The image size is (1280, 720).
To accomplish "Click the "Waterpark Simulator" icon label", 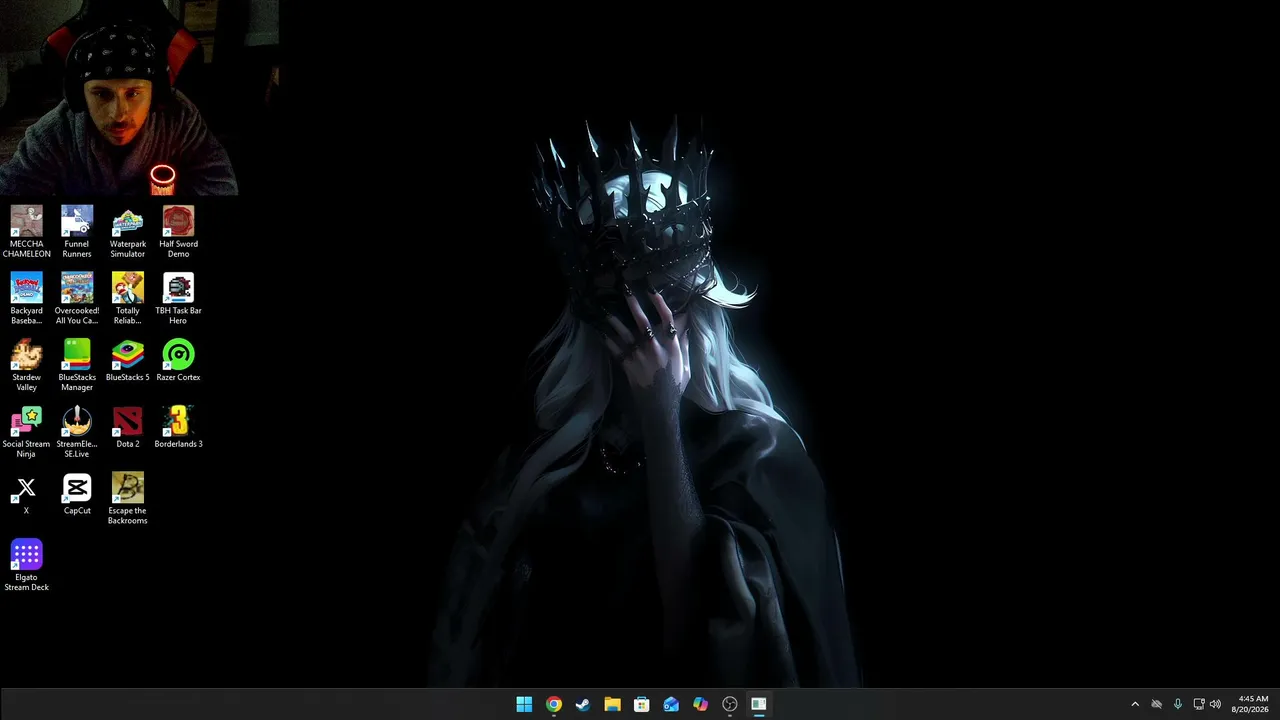I will 128,249.
